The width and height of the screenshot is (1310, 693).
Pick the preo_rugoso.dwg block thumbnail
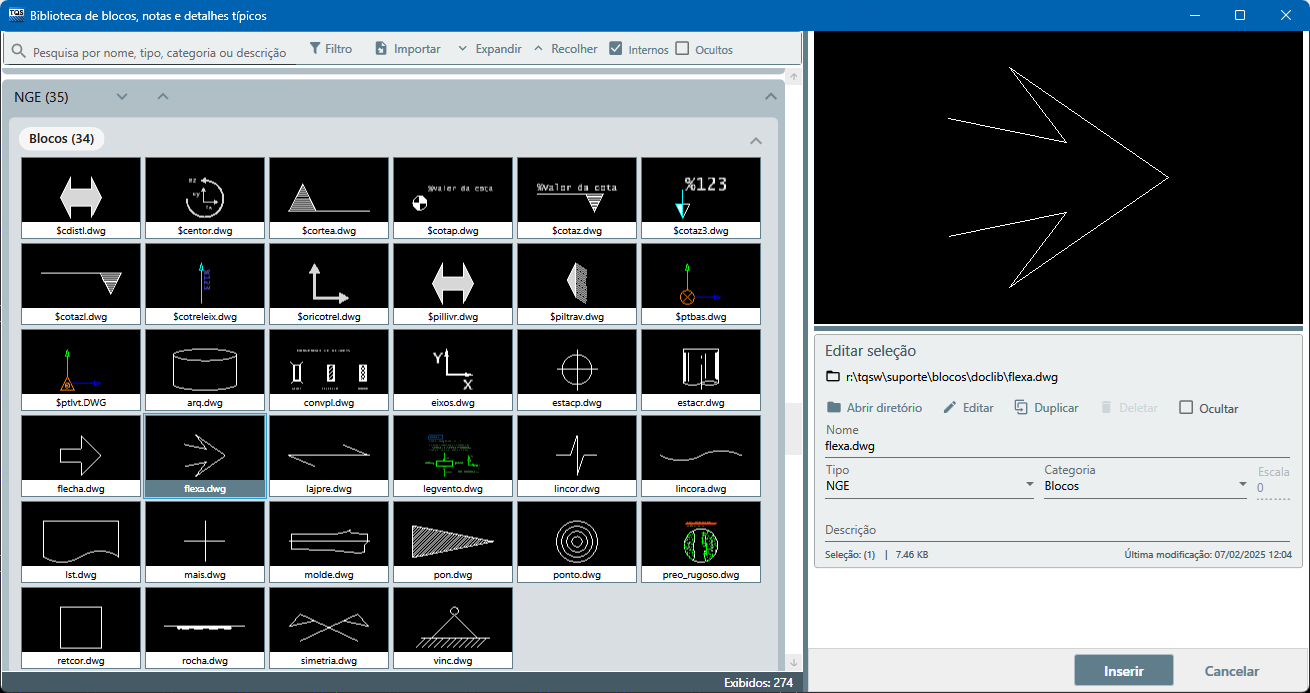point(700,541)
